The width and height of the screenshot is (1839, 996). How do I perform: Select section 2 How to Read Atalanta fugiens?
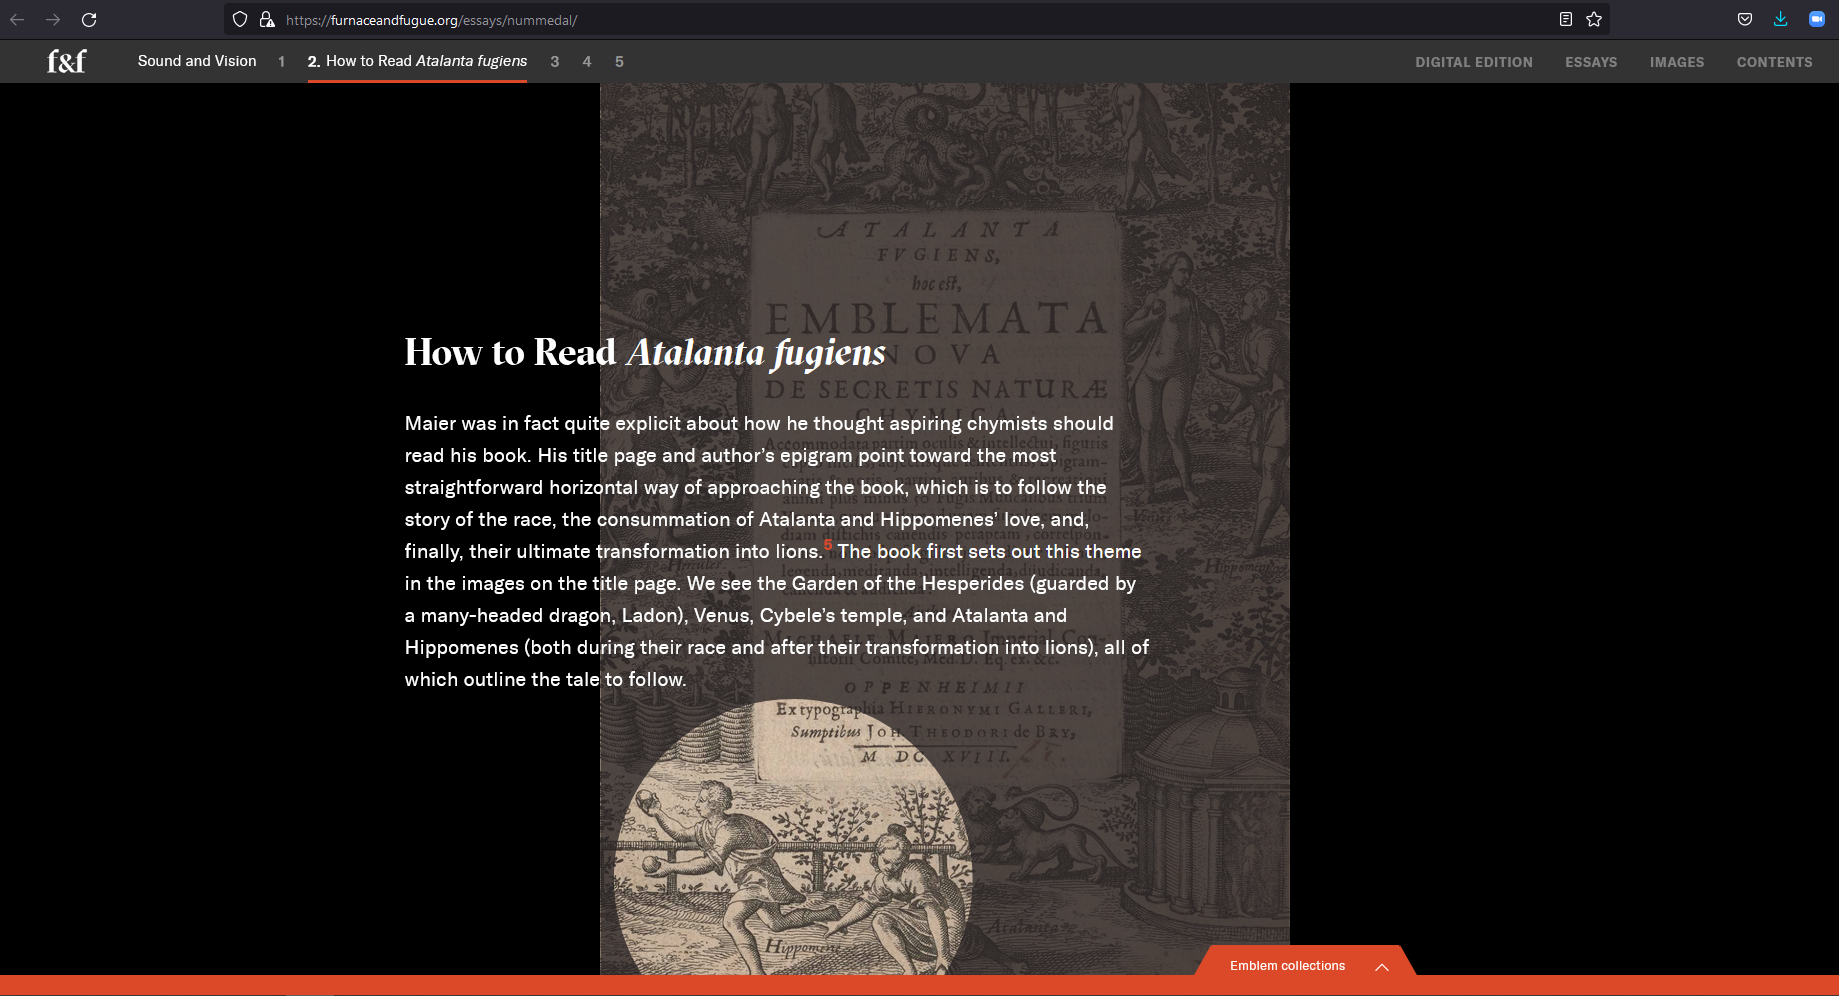(x=417, y=61)
